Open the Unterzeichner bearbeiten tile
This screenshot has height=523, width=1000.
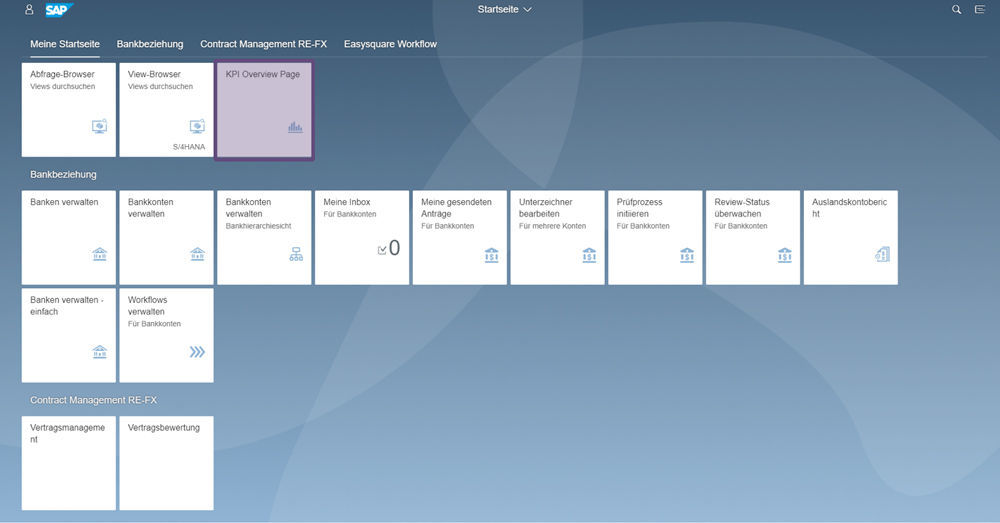pyautogui.click(x=557, y=237)
